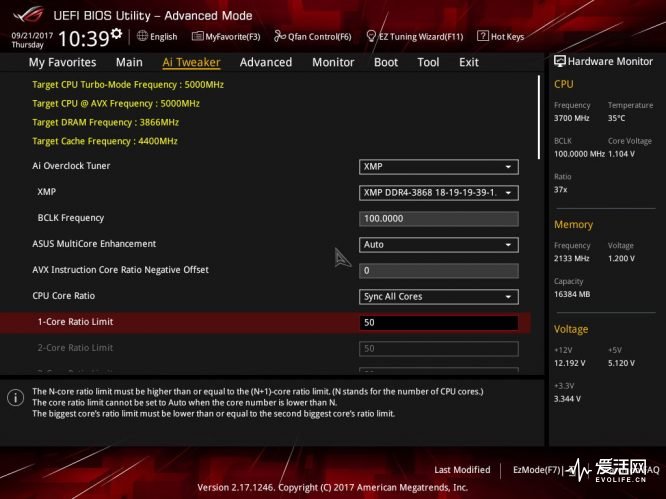Viewport: 666px width, 499px height.
Task: Click the 2-Core Ratio Limit field
Action: [x=438, y=348]
